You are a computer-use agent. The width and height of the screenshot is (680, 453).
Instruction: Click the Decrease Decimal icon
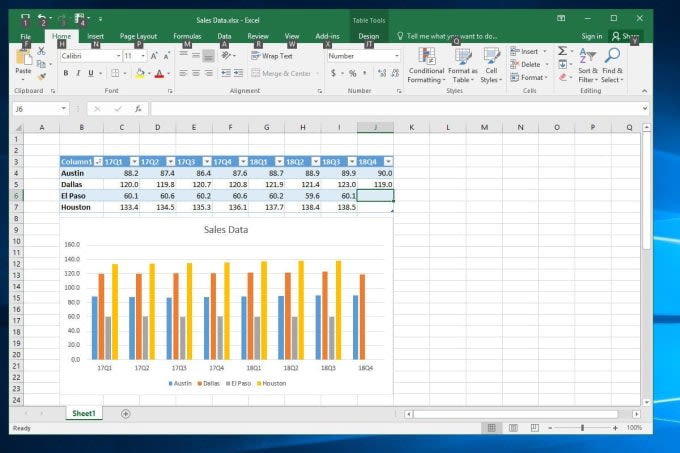point(395,73)
